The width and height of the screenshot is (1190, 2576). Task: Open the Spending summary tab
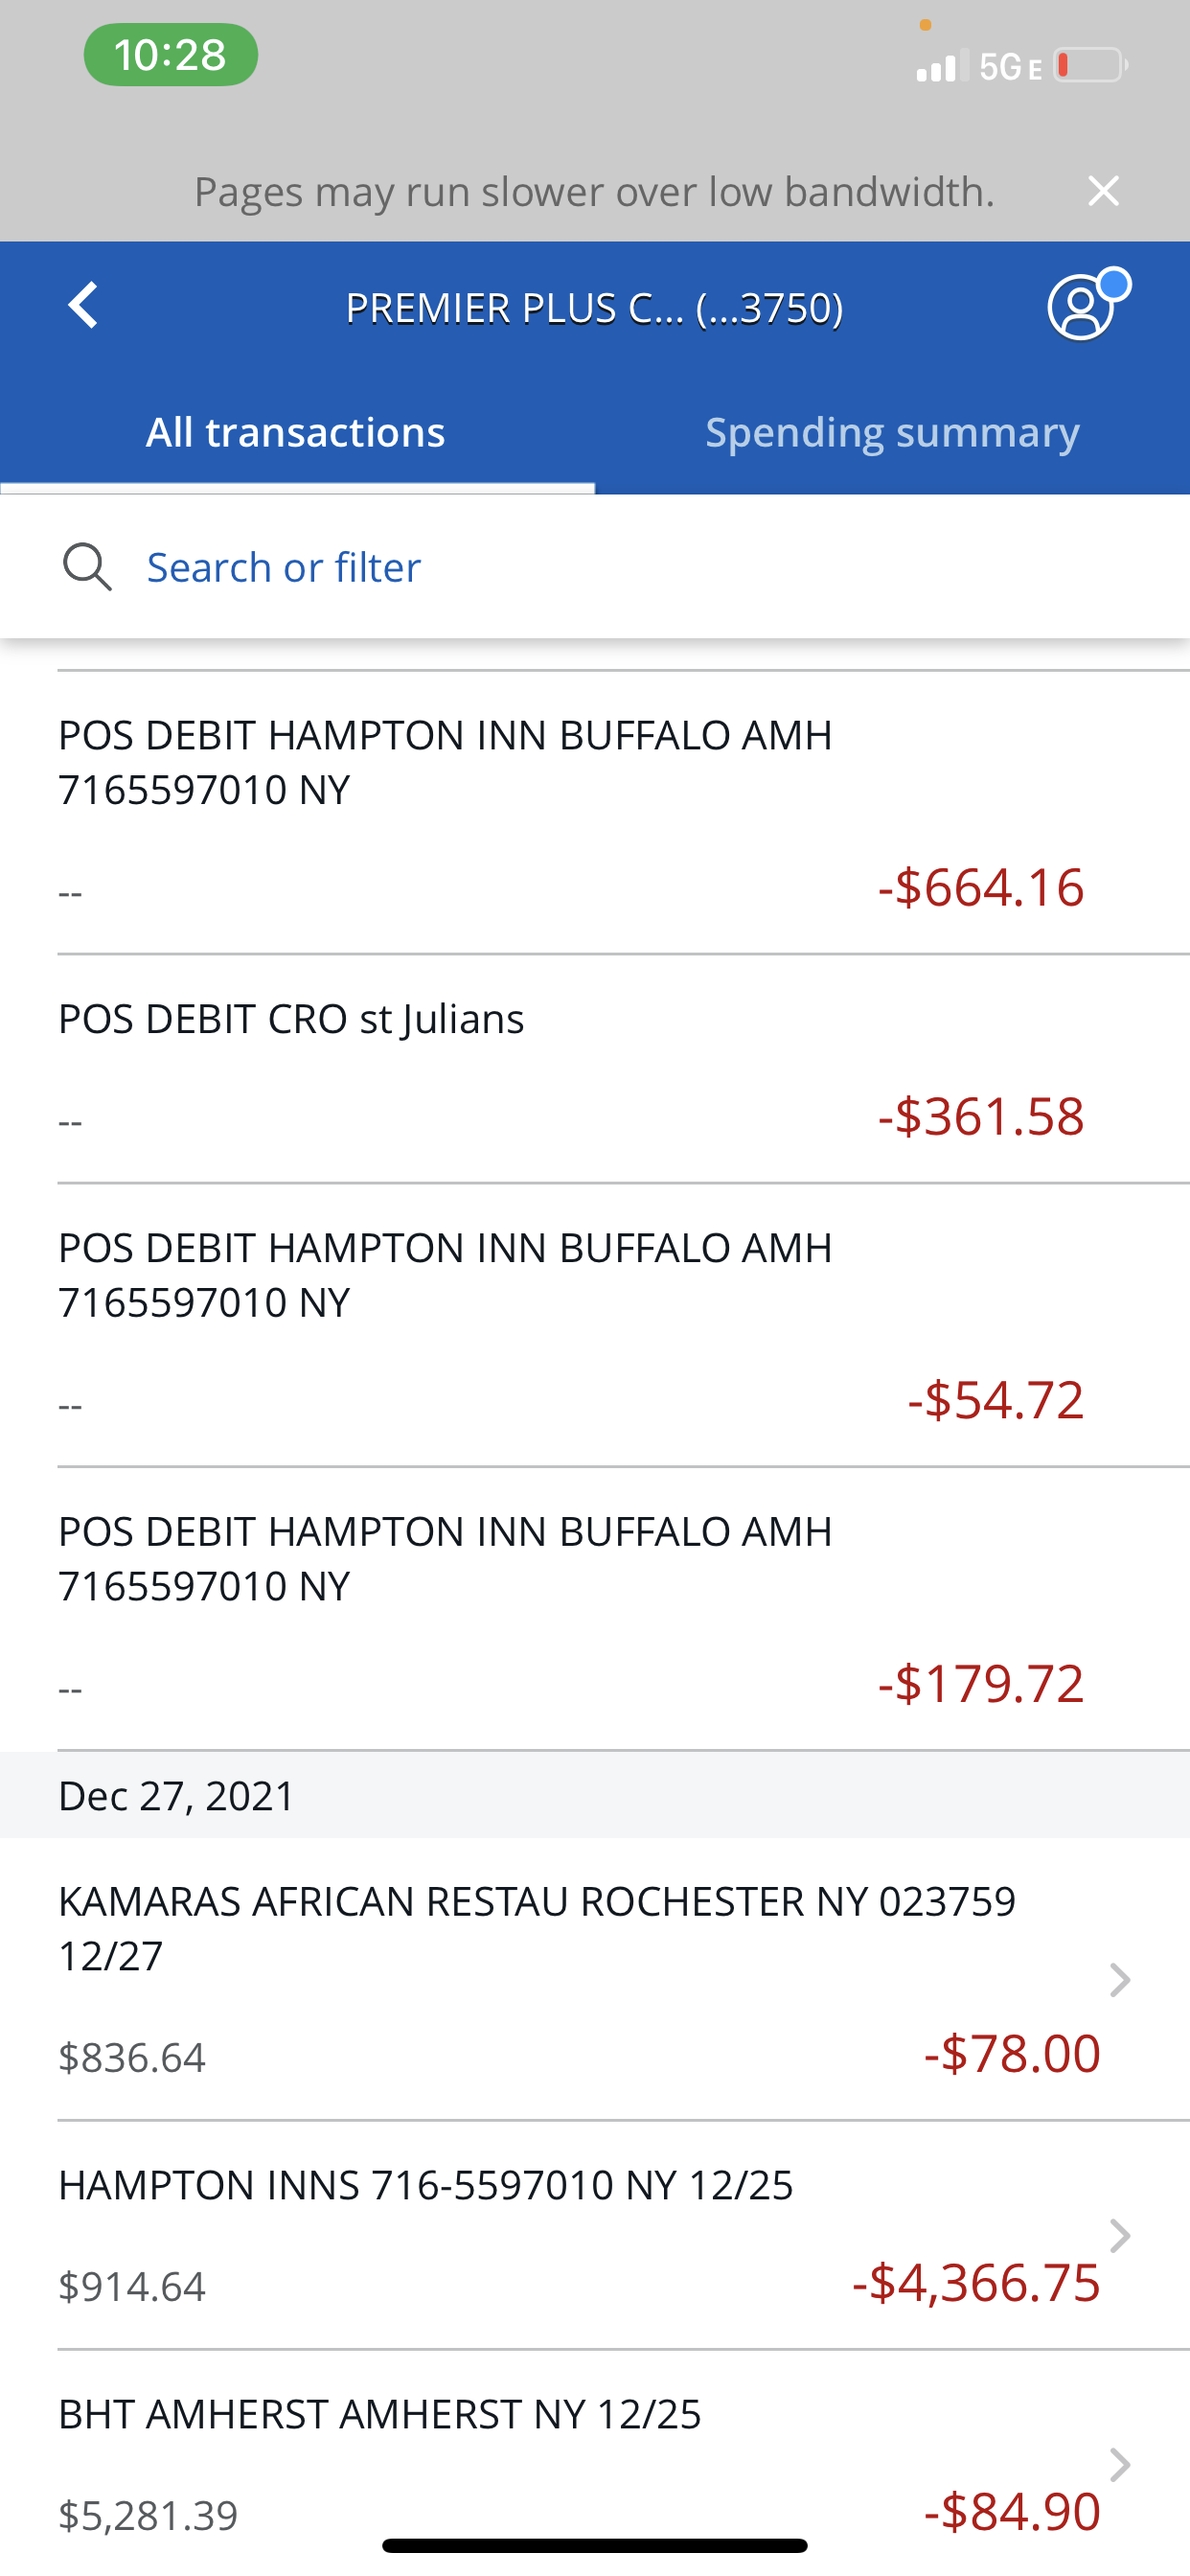[892, 433]
